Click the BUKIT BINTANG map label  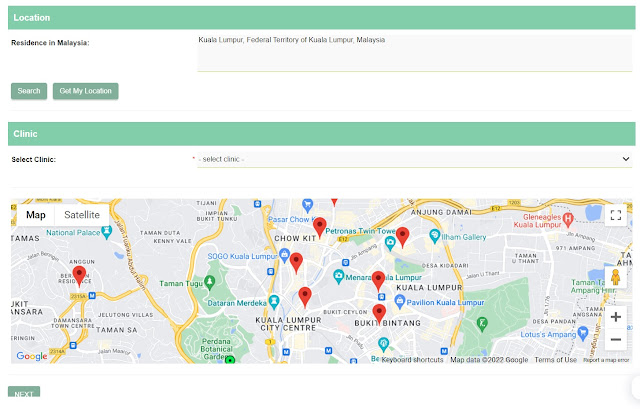(x=387, y=323)
